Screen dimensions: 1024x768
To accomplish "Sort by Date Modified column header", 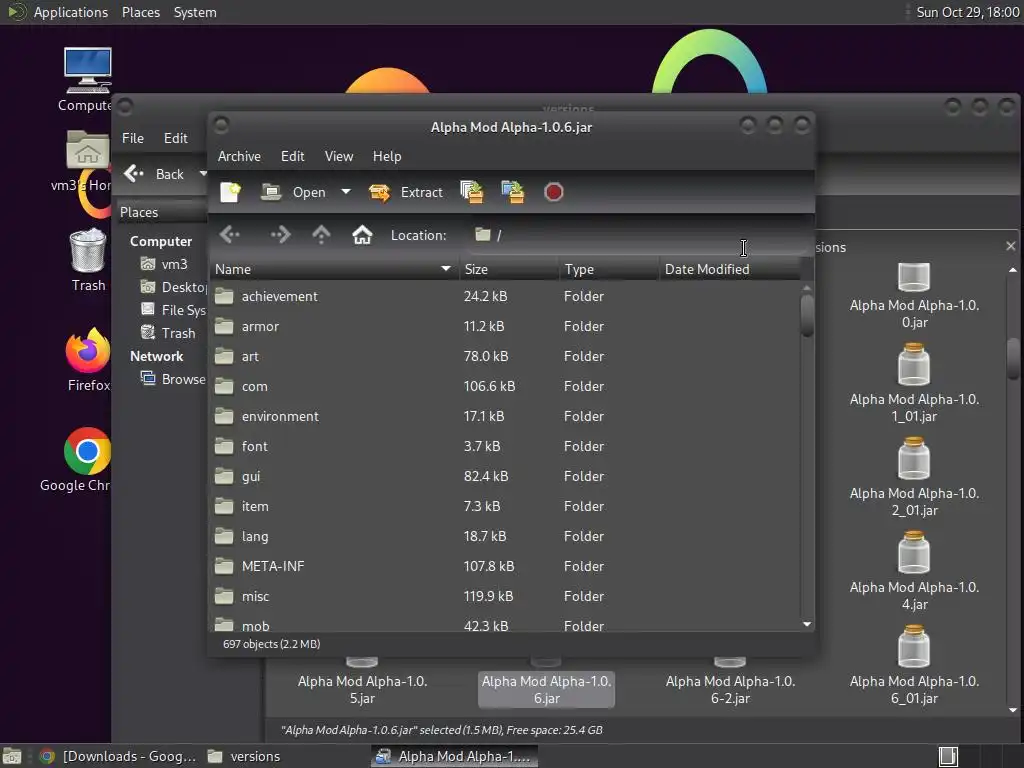I will click(x=729, y=269).
